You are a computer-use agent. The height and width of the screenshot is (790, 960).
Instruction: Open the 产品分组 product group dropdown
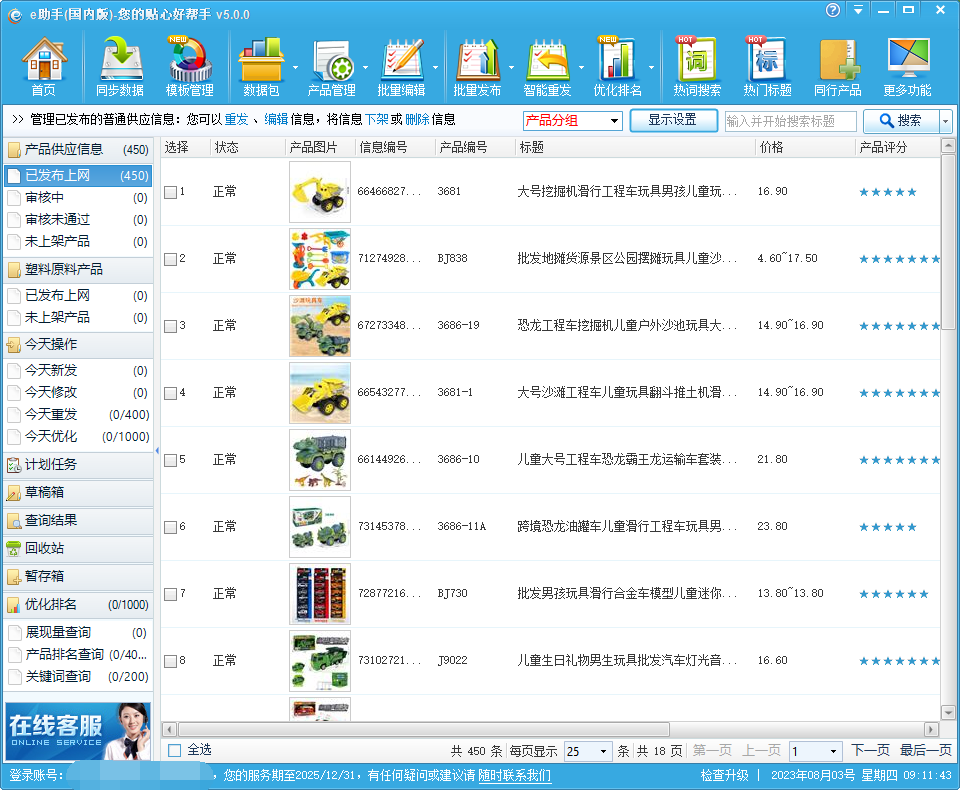click(x=572, y=121)
